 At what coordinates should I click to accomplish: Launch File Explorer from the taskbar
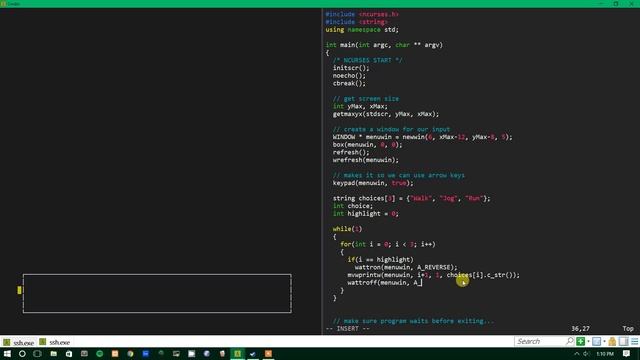[53, 353]
